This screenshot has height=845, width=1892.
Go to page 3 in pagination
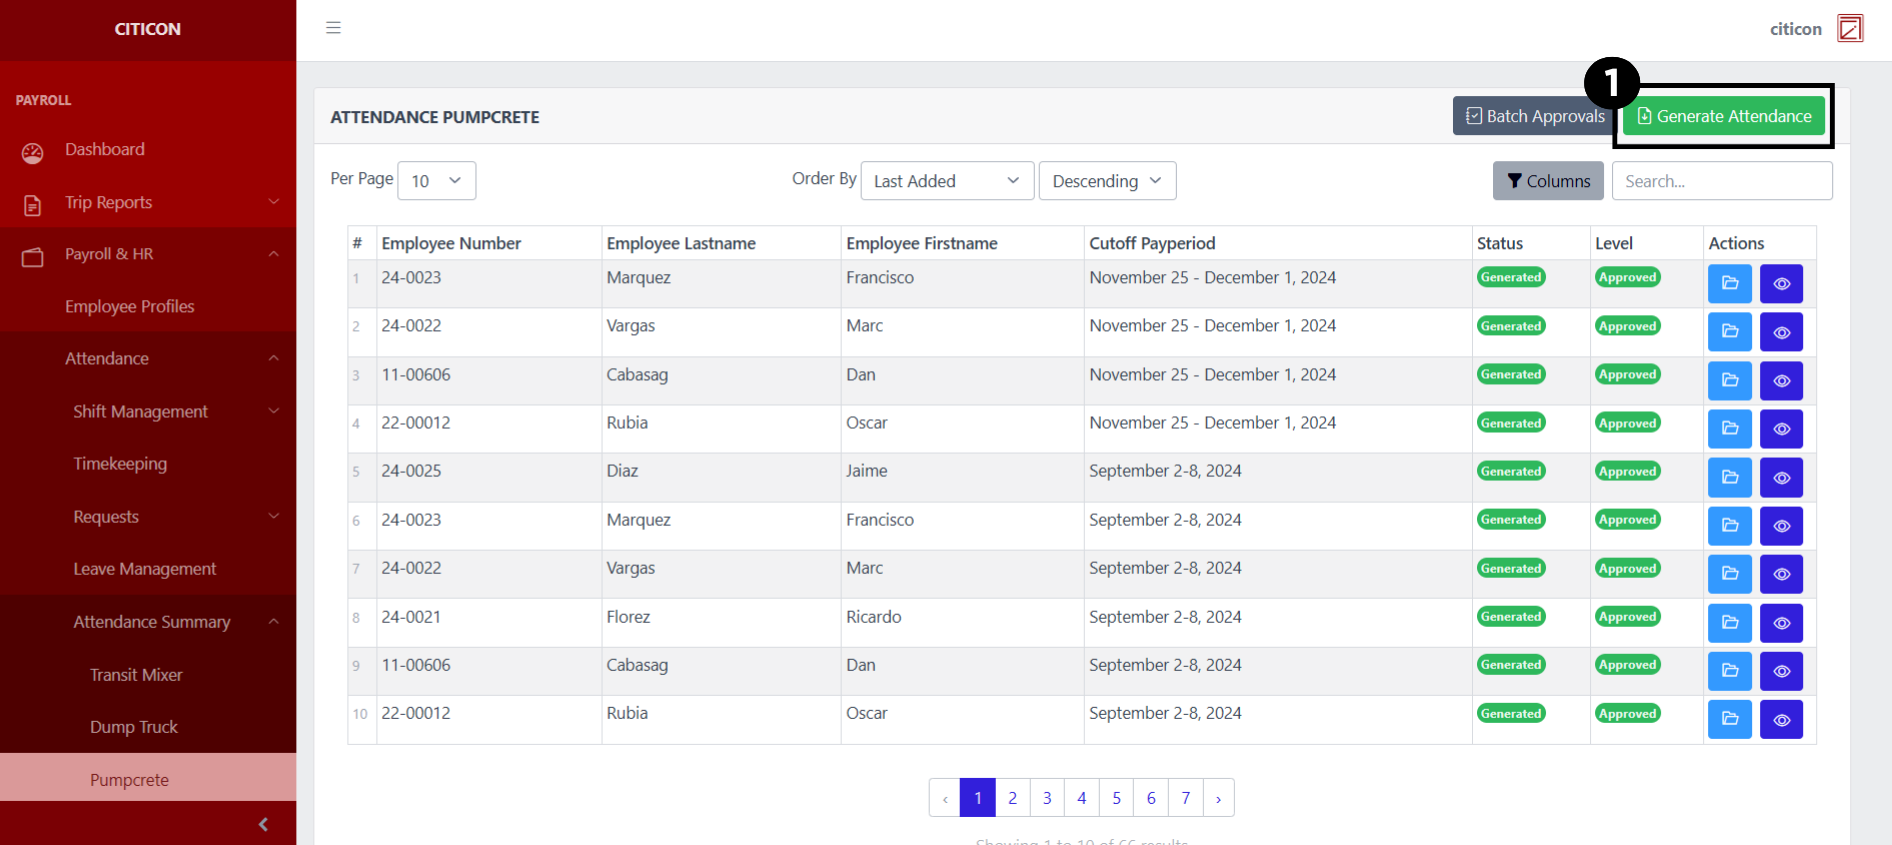tap(1047, 798)
